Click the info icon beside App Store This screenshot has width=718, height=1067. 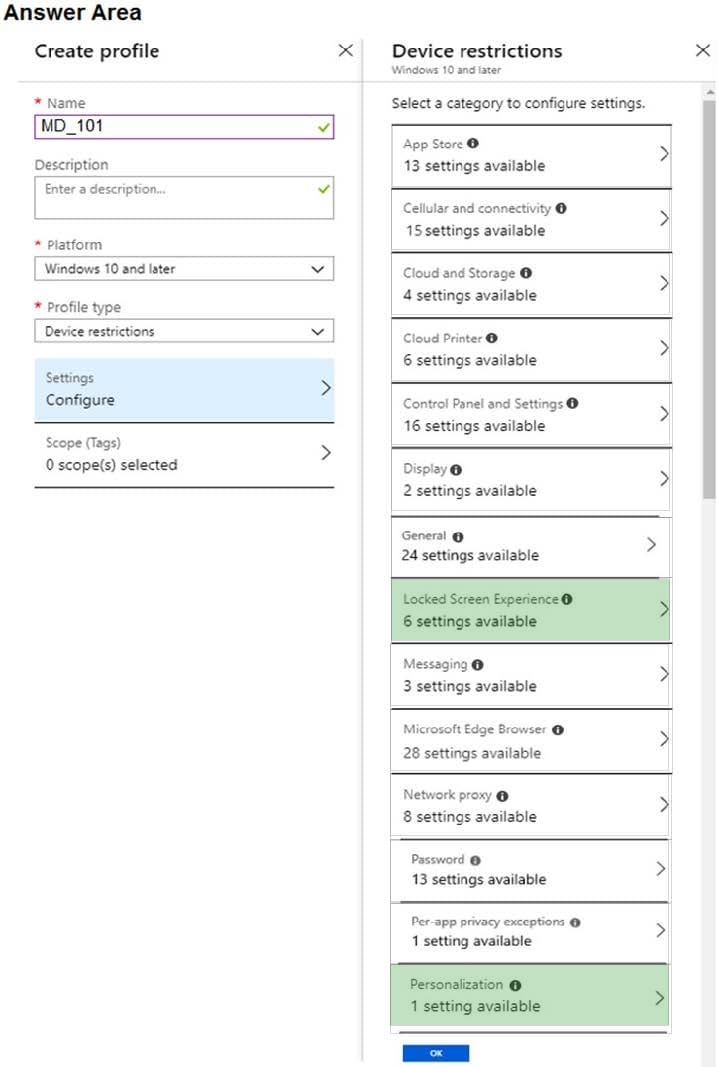pos(473,144)
